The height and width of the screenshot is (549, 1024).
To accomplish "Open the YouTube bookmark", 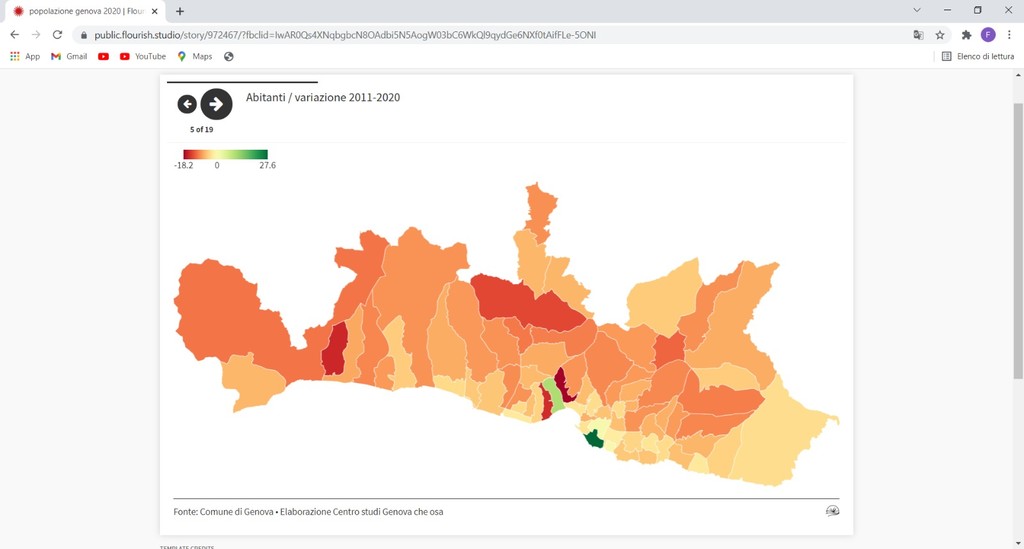I will point(143,56).
